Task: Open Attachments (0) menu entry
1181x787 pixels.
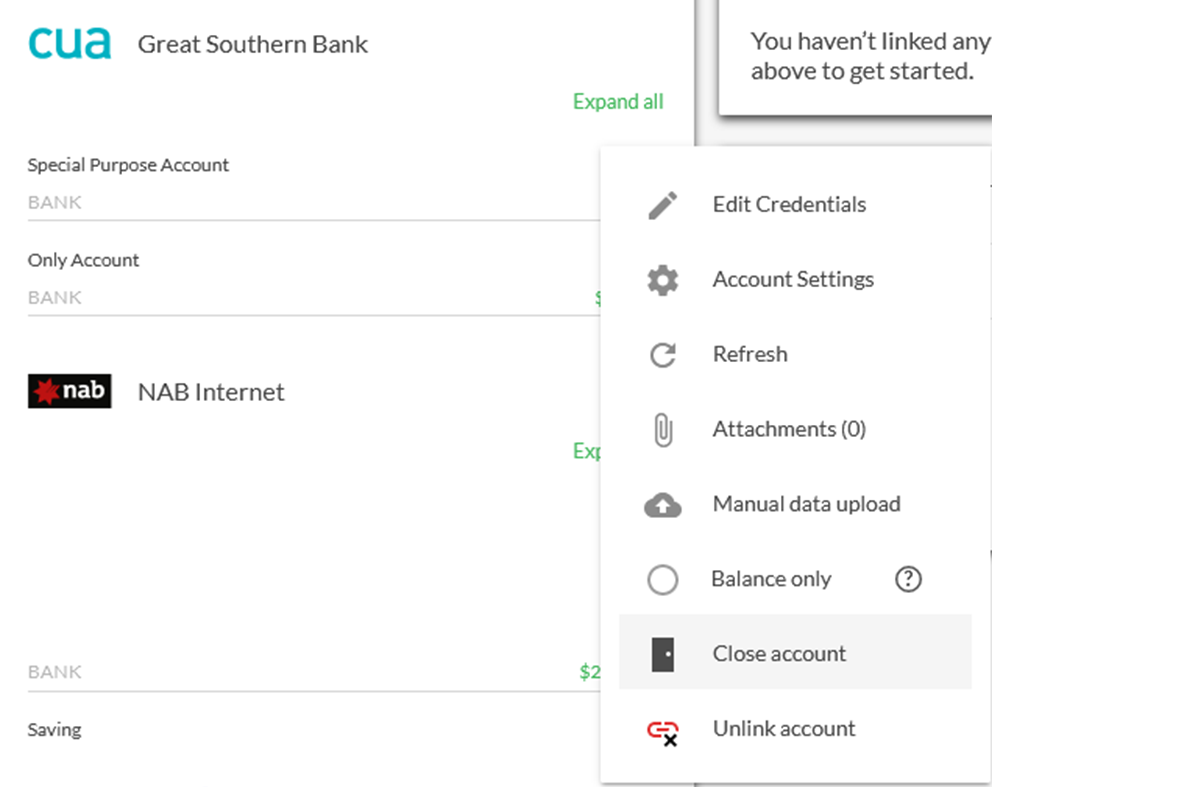Action: point(795,429)
